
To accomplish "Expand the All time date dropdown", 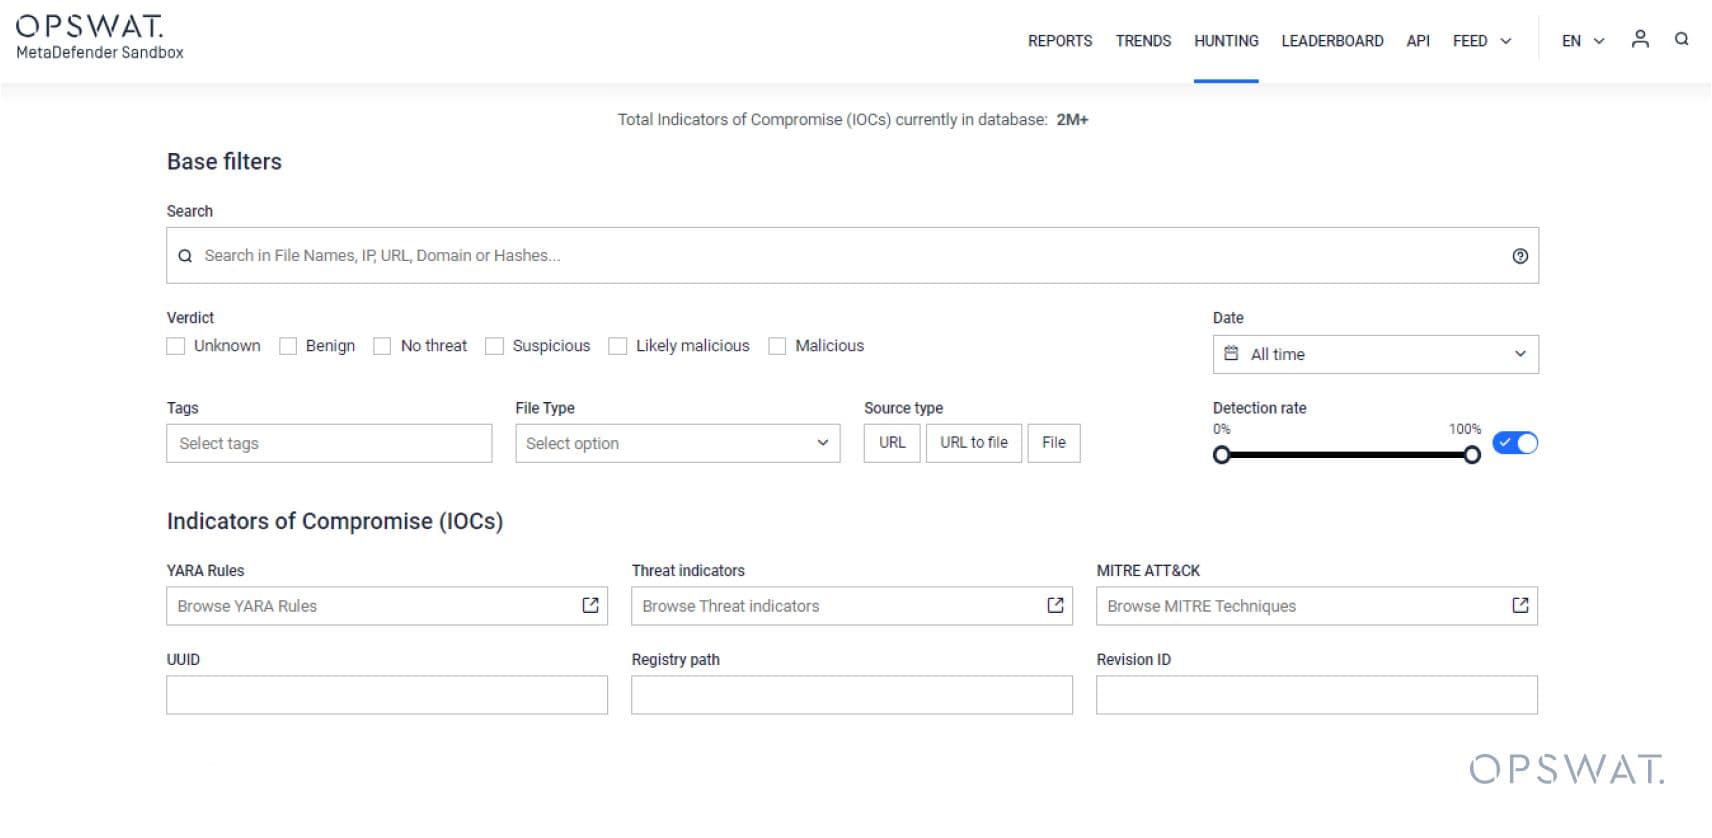I will tap(1375, 354).
